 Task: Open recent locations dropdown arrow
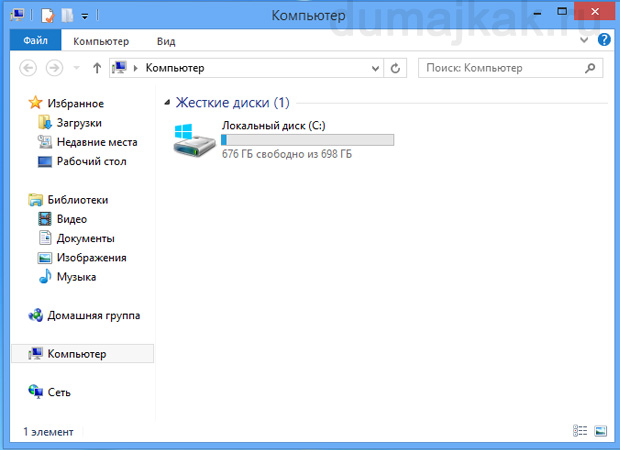point(77,68)
